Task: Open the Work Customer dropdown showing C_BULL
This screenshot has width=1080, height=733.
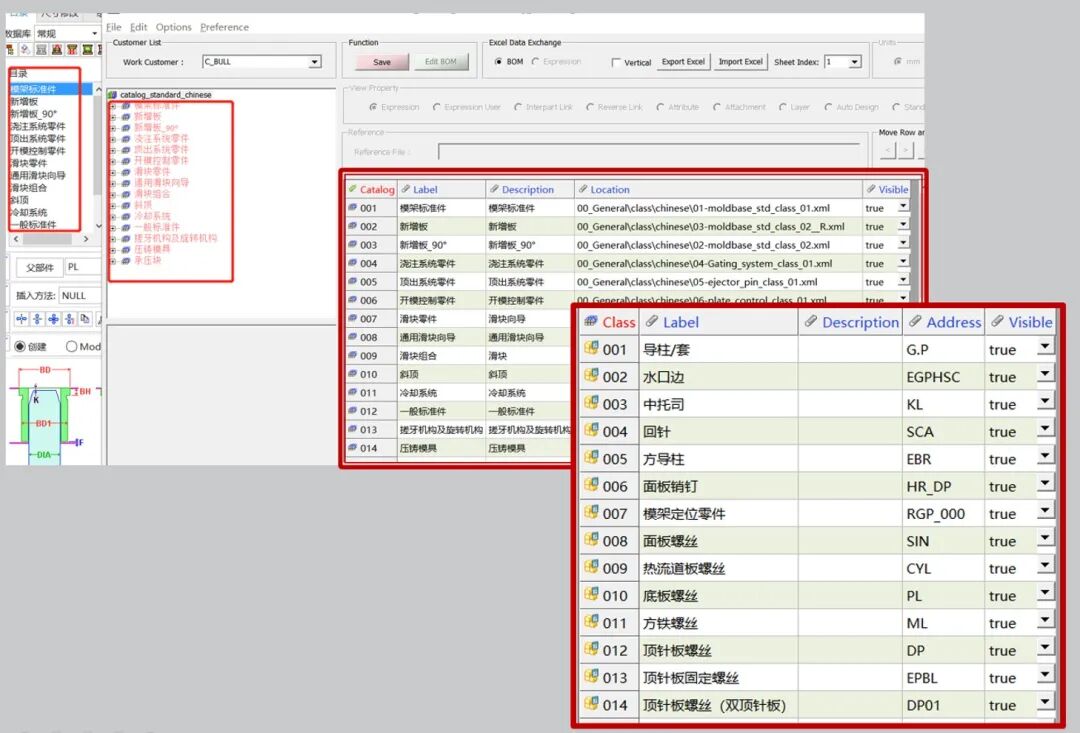Action: (x=316, y=61)
